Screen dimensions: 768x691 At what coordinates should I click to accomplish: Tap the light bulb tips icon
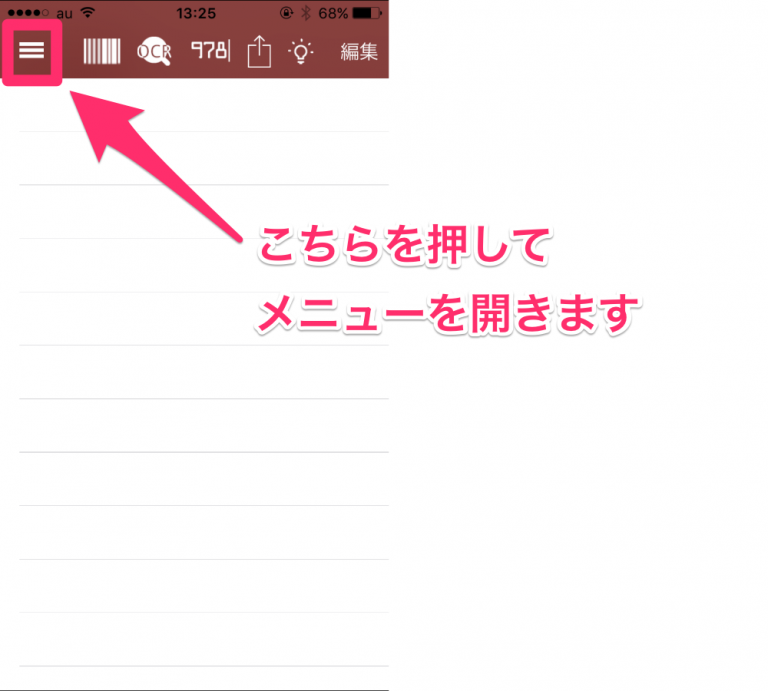(x=301, y=51)
